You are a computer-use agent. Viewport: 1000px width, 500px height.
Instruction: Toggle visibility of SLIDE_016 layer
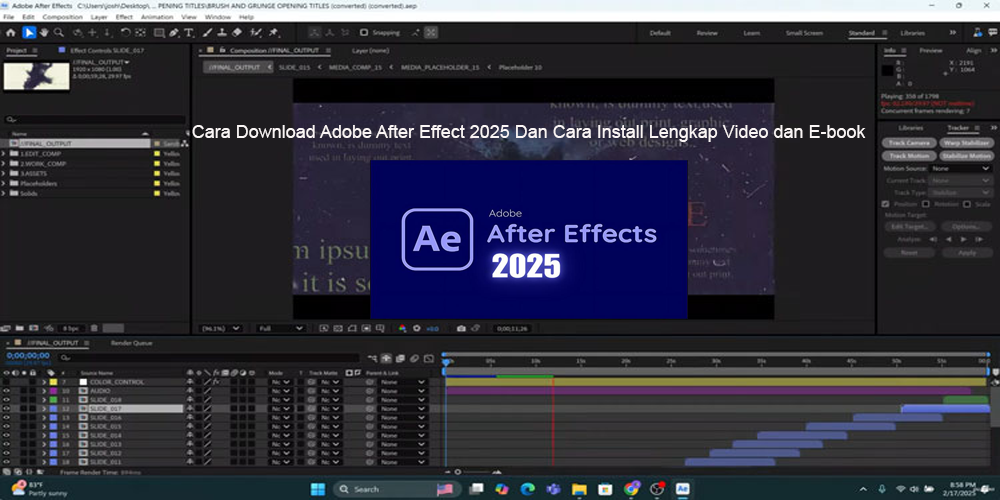pos(6,418)
